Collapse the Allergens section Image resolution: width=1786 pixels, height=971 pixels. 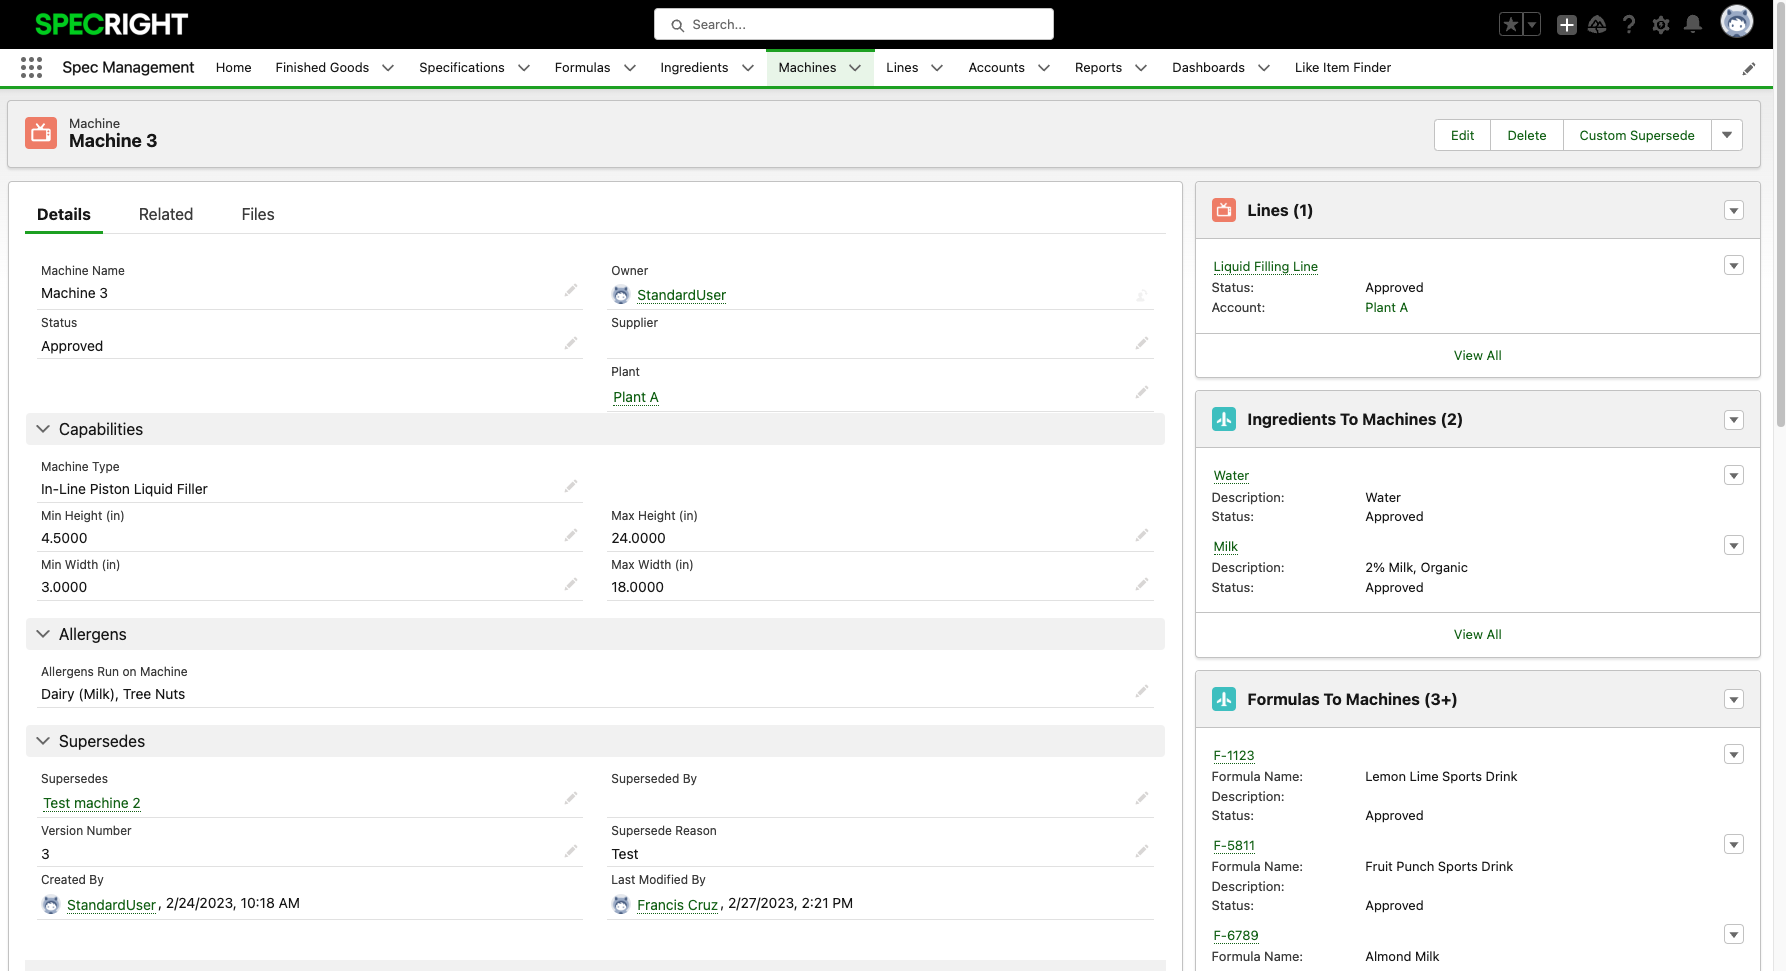click(x=43, y=634)
